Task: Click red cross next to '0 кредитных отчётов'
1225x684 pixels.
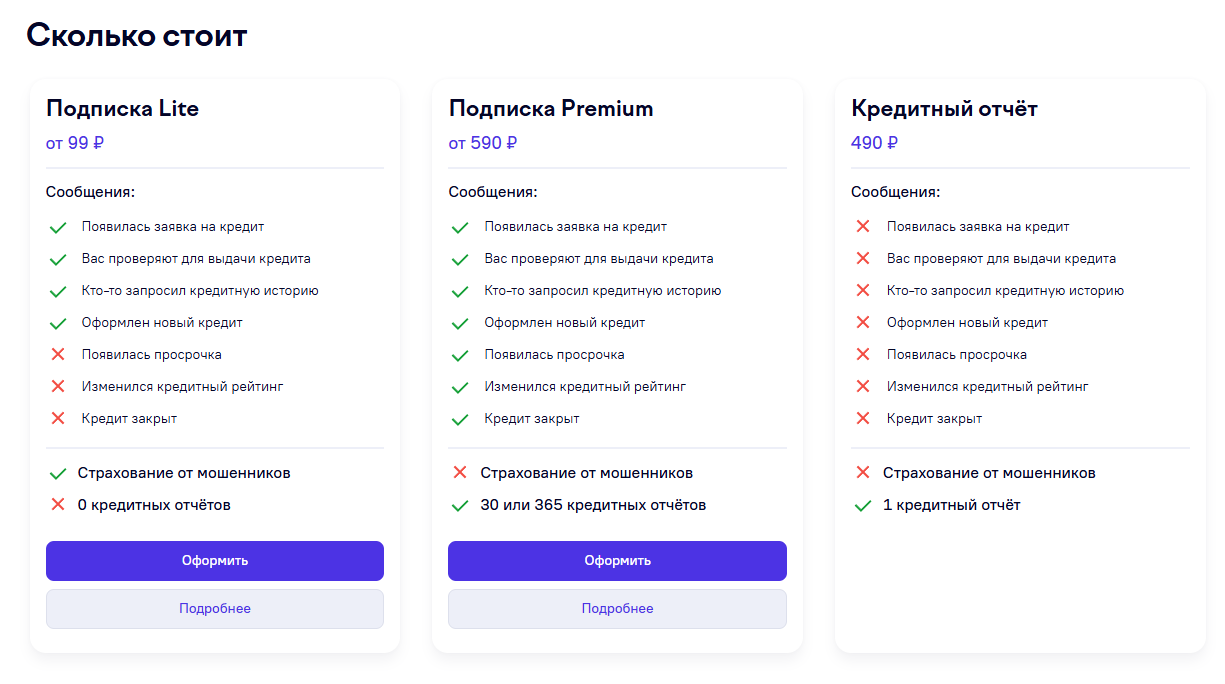Action: pyautogui.click(x=58, y=505)
